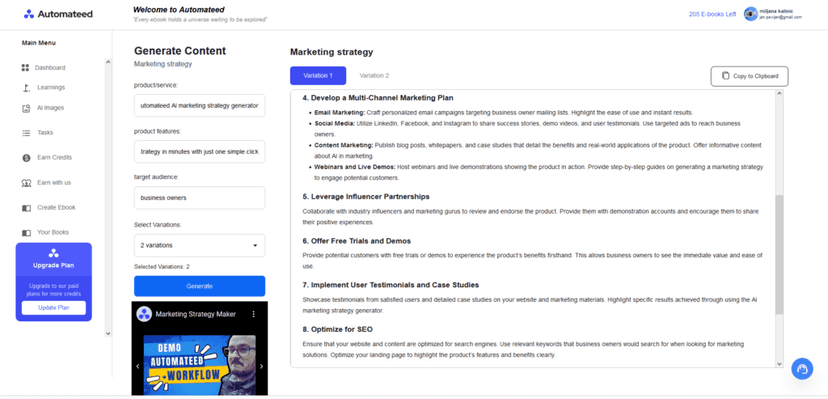Viewport: 828px width, 399px height.
Task: Go to previous video slide arrow
Action: [x=138, y=366]
